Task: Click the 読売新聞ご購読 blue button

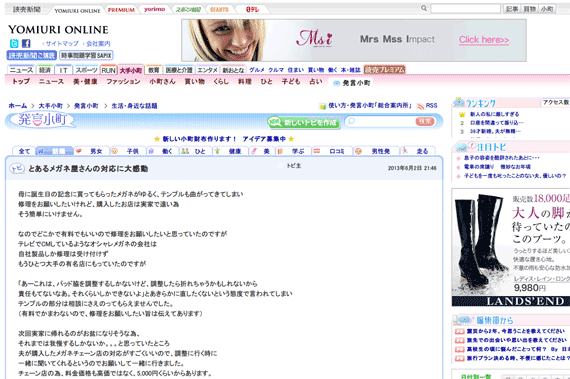Action: [x=32, y=55]
